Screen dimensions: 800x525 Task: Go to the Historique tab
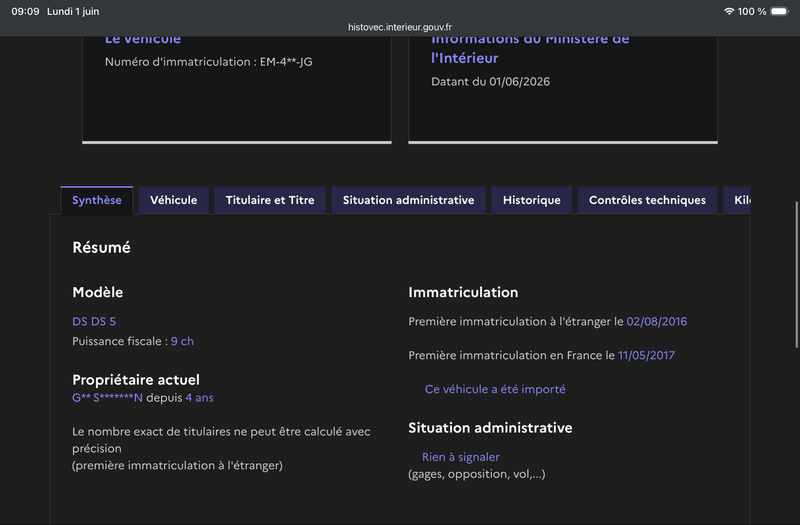pos(532,201)
